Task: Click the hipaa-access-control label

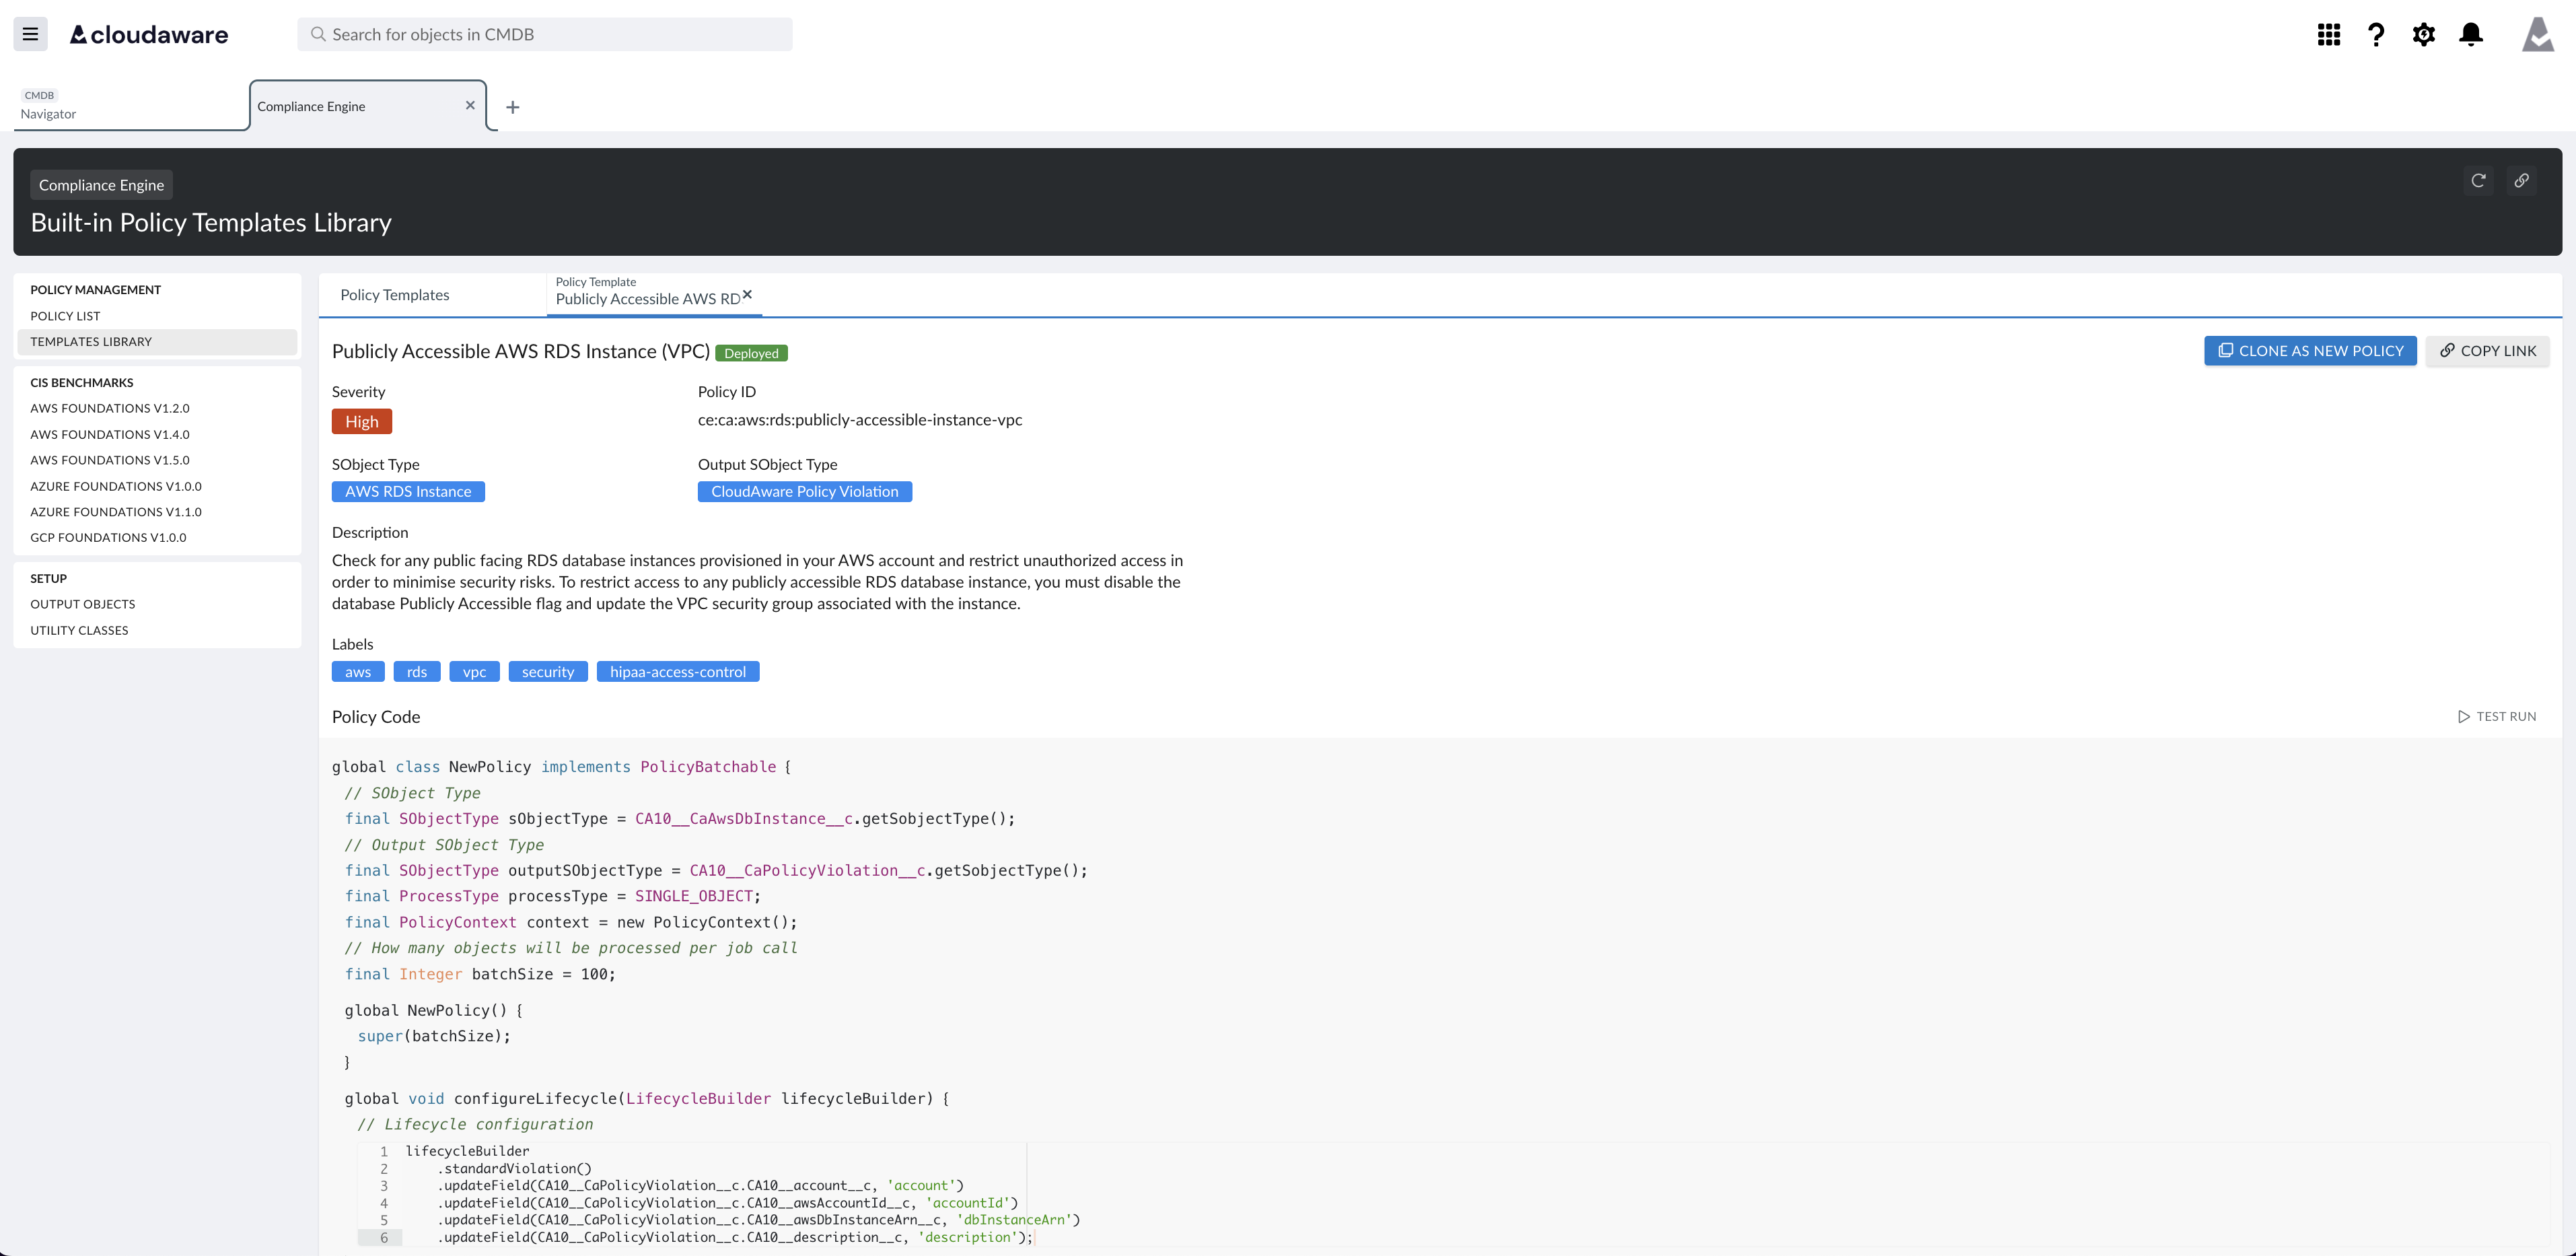Action: click(678, 672)
